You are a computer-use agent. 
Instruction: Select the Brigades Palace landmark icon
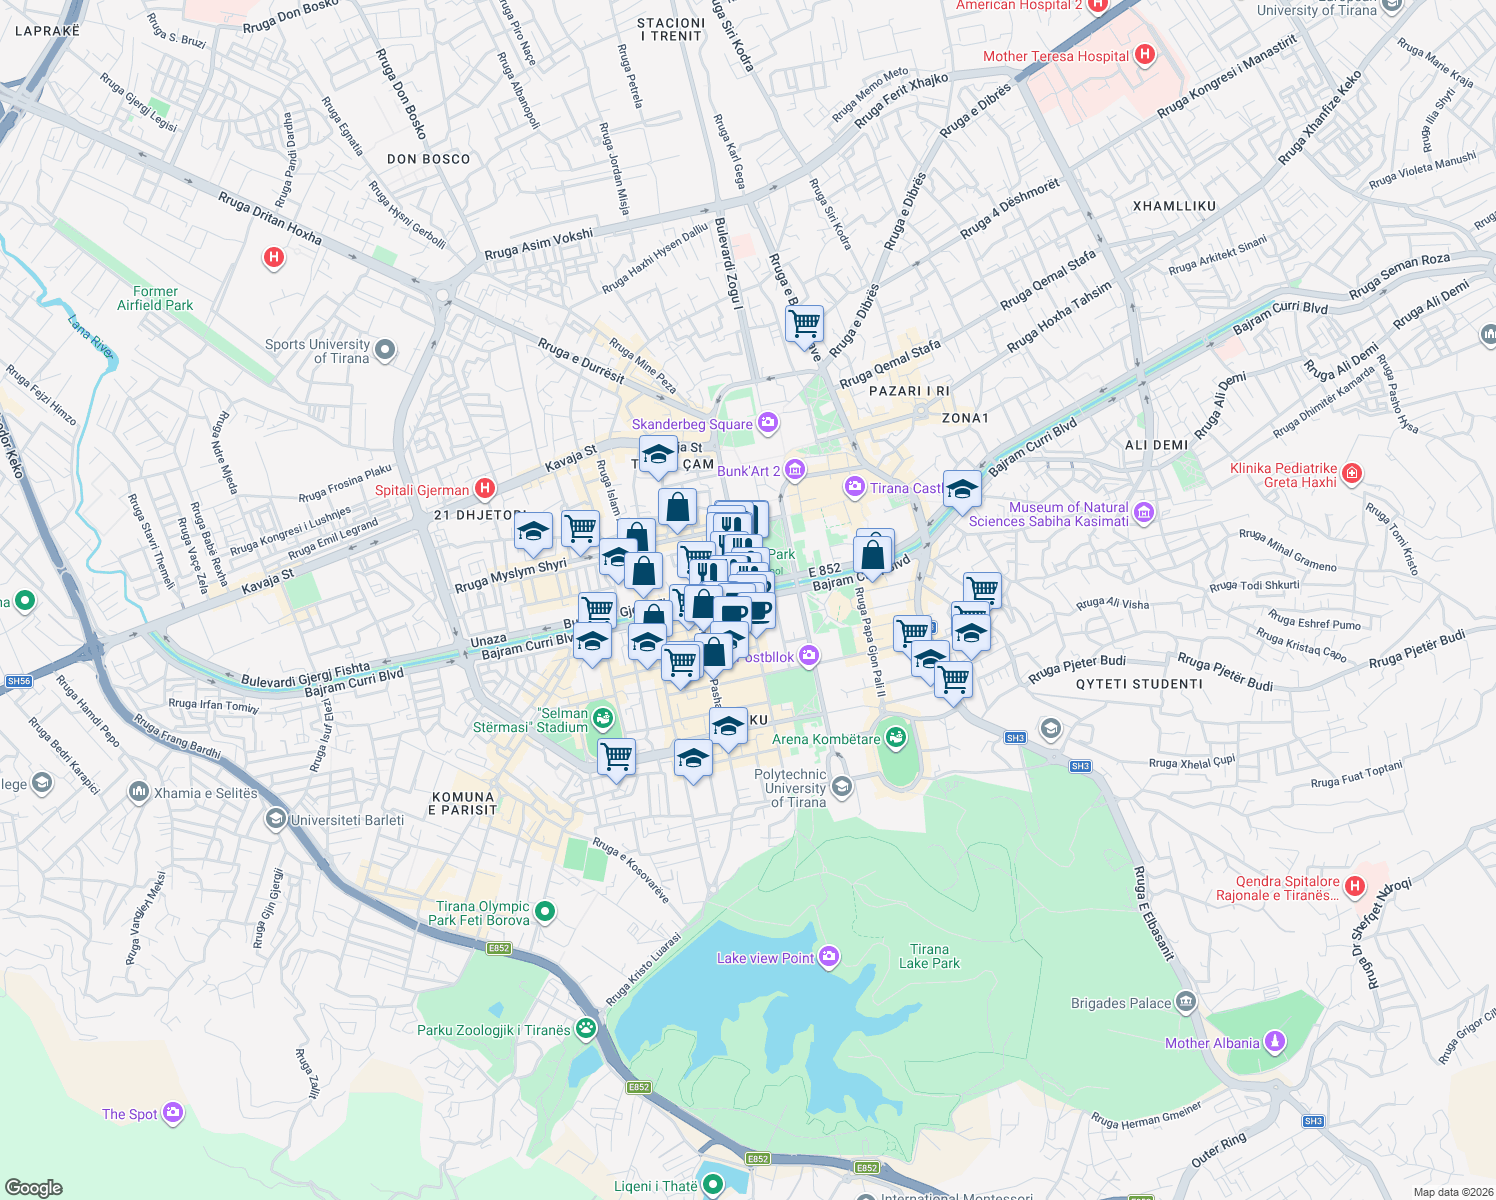(x=1186, y=1001)
